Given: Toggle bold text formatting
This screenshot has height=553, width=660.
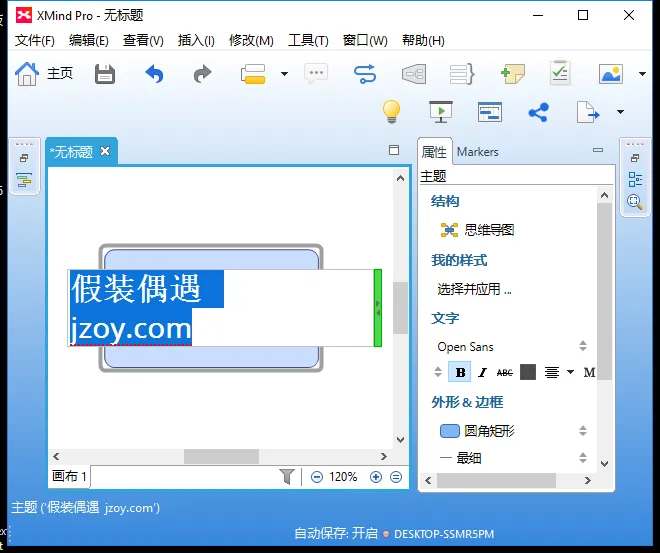Looking at the screenshot, I should click(460, 373).
